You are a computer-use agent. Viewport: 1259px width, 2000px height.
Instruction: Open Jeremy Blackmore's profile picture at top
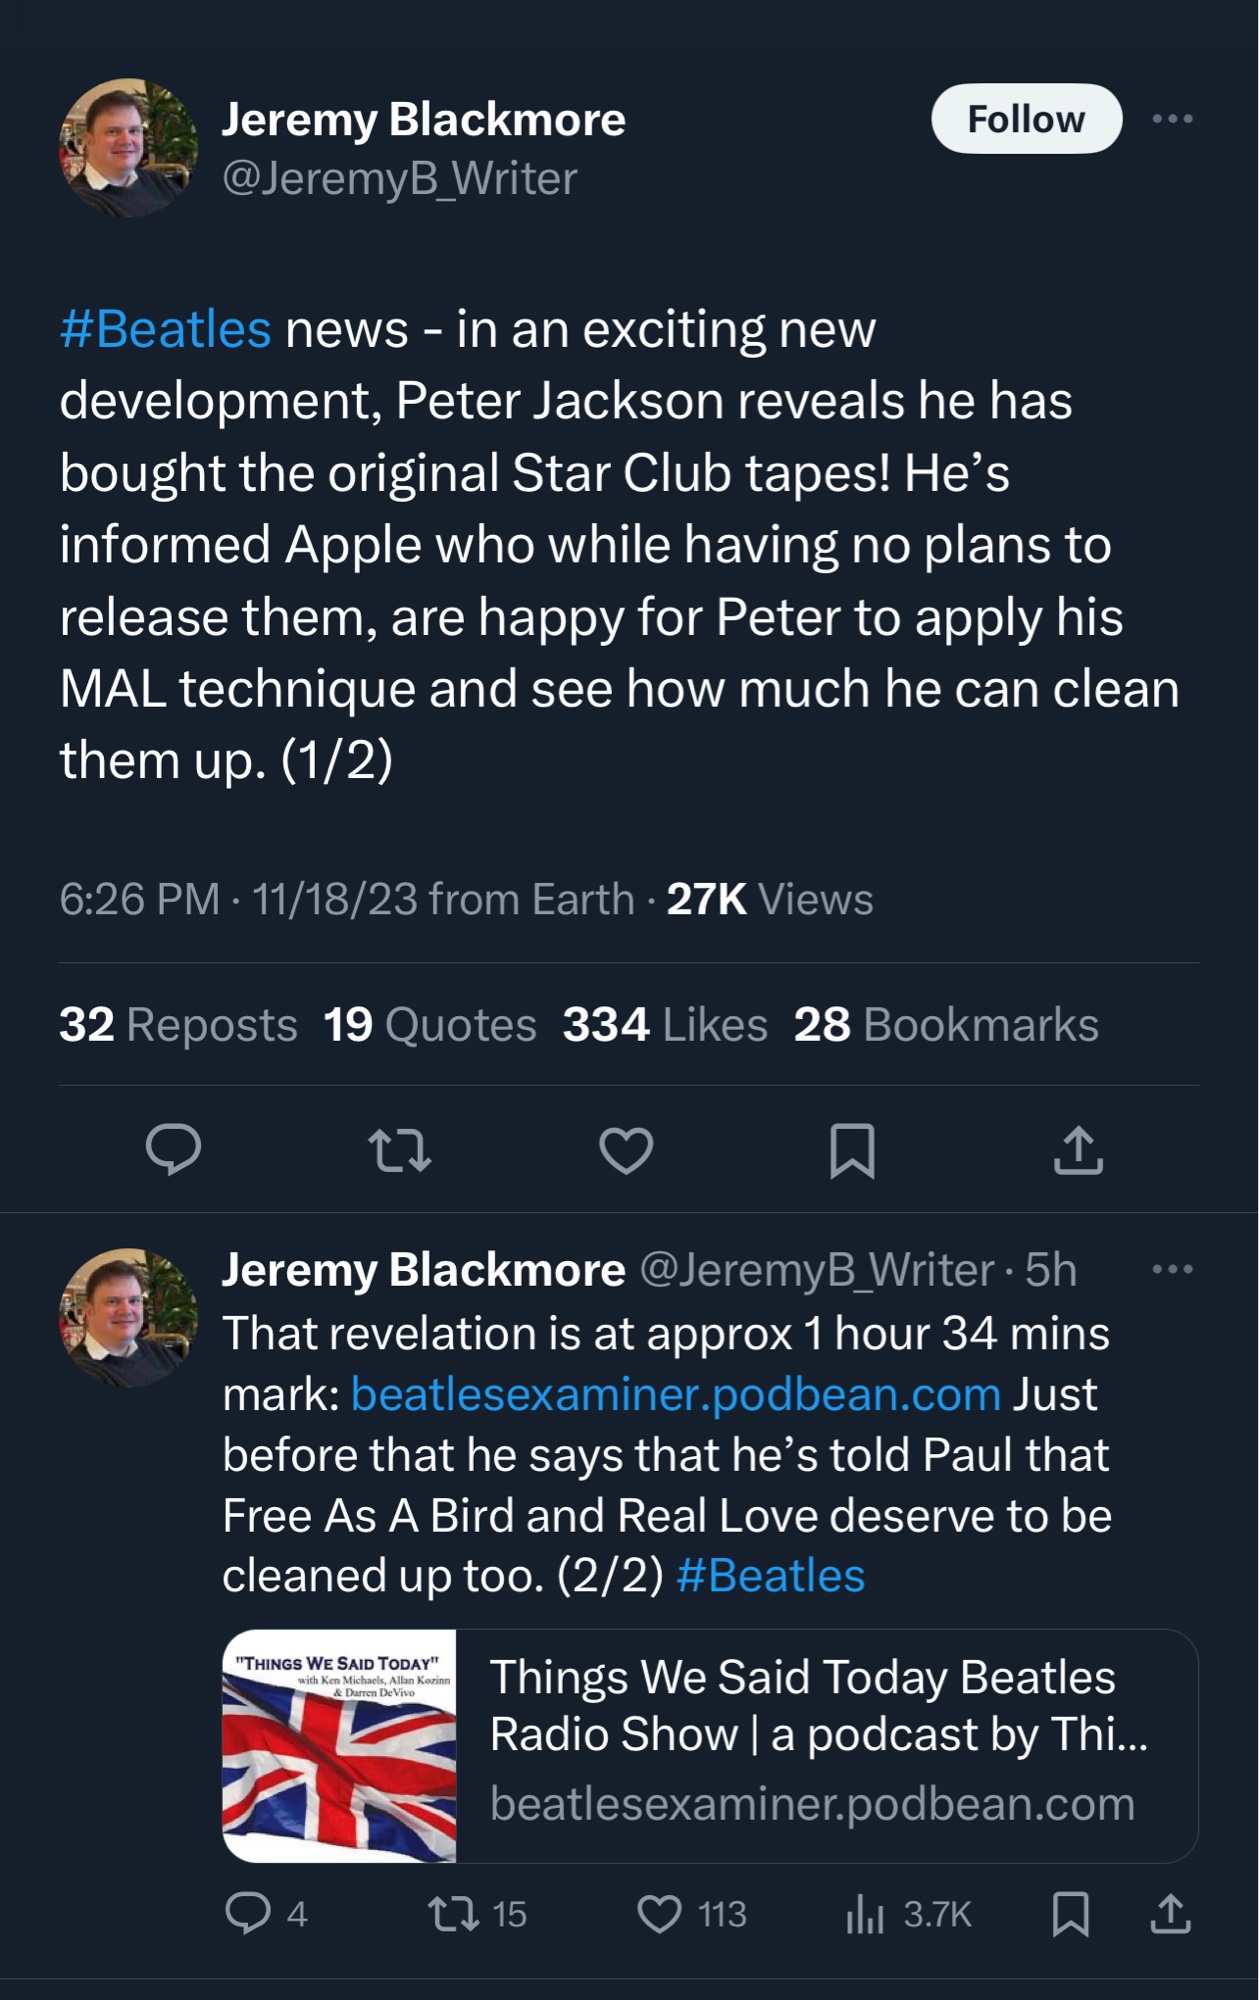pos(128,147)
